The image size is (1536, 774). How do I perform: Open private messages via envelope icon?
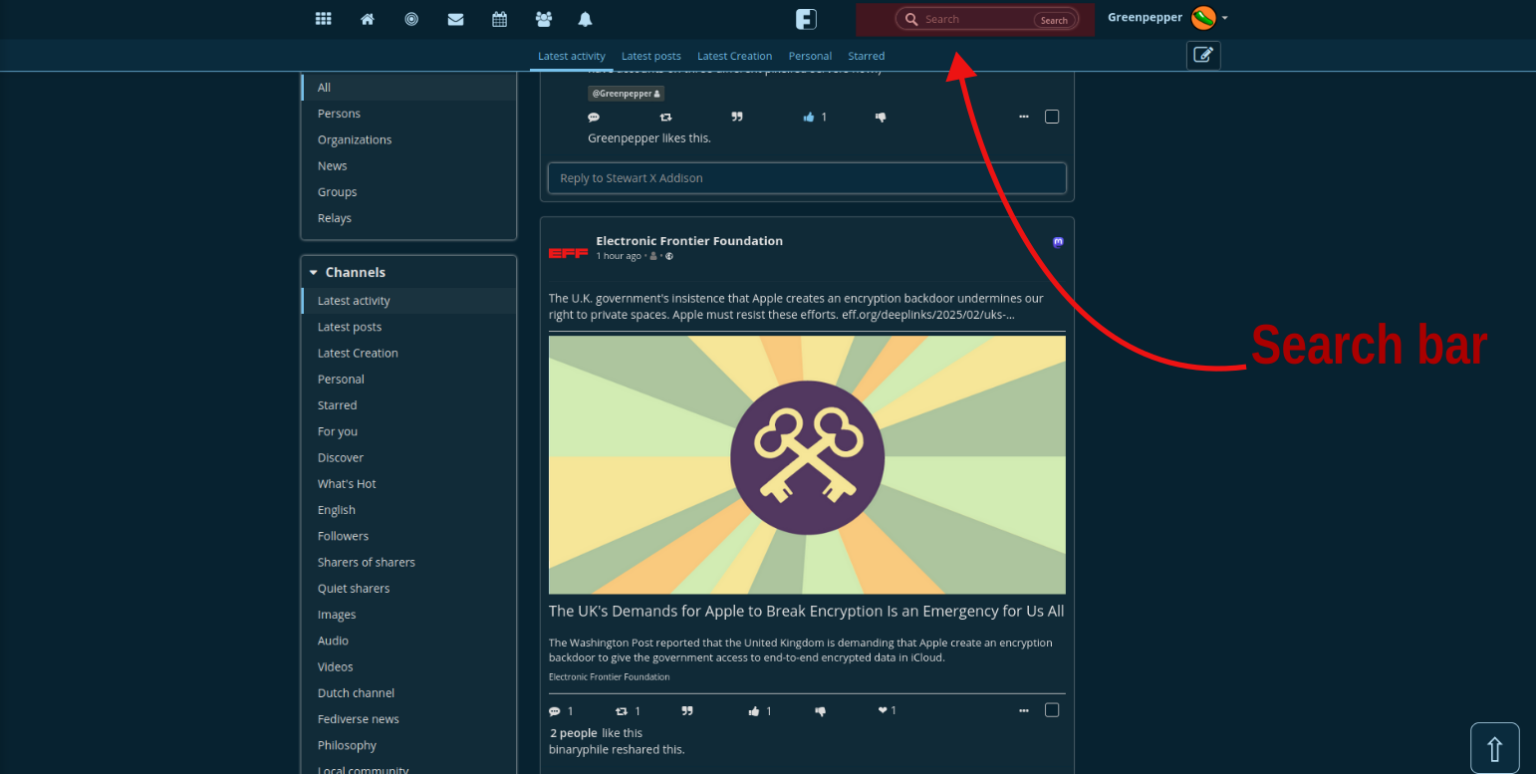point(455,19)
